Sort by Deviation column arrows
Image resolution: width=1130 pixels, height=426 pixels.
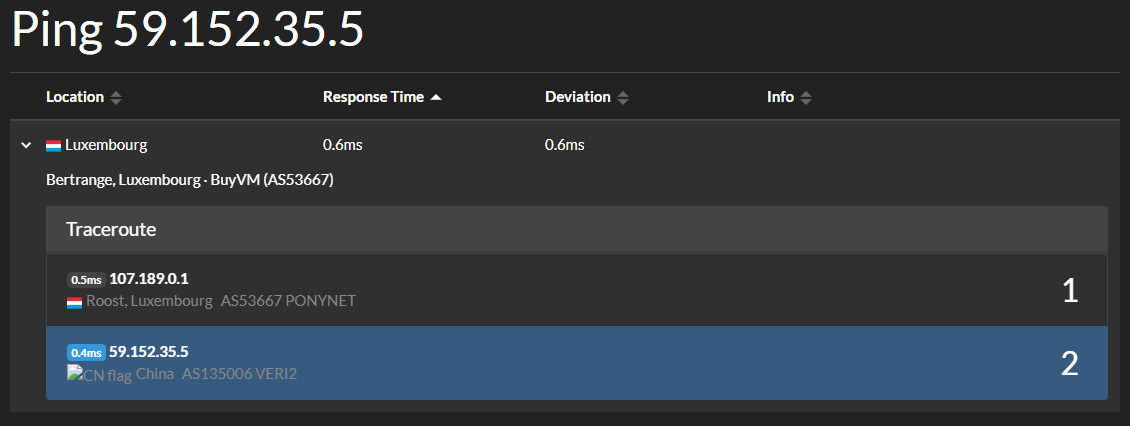623,97
